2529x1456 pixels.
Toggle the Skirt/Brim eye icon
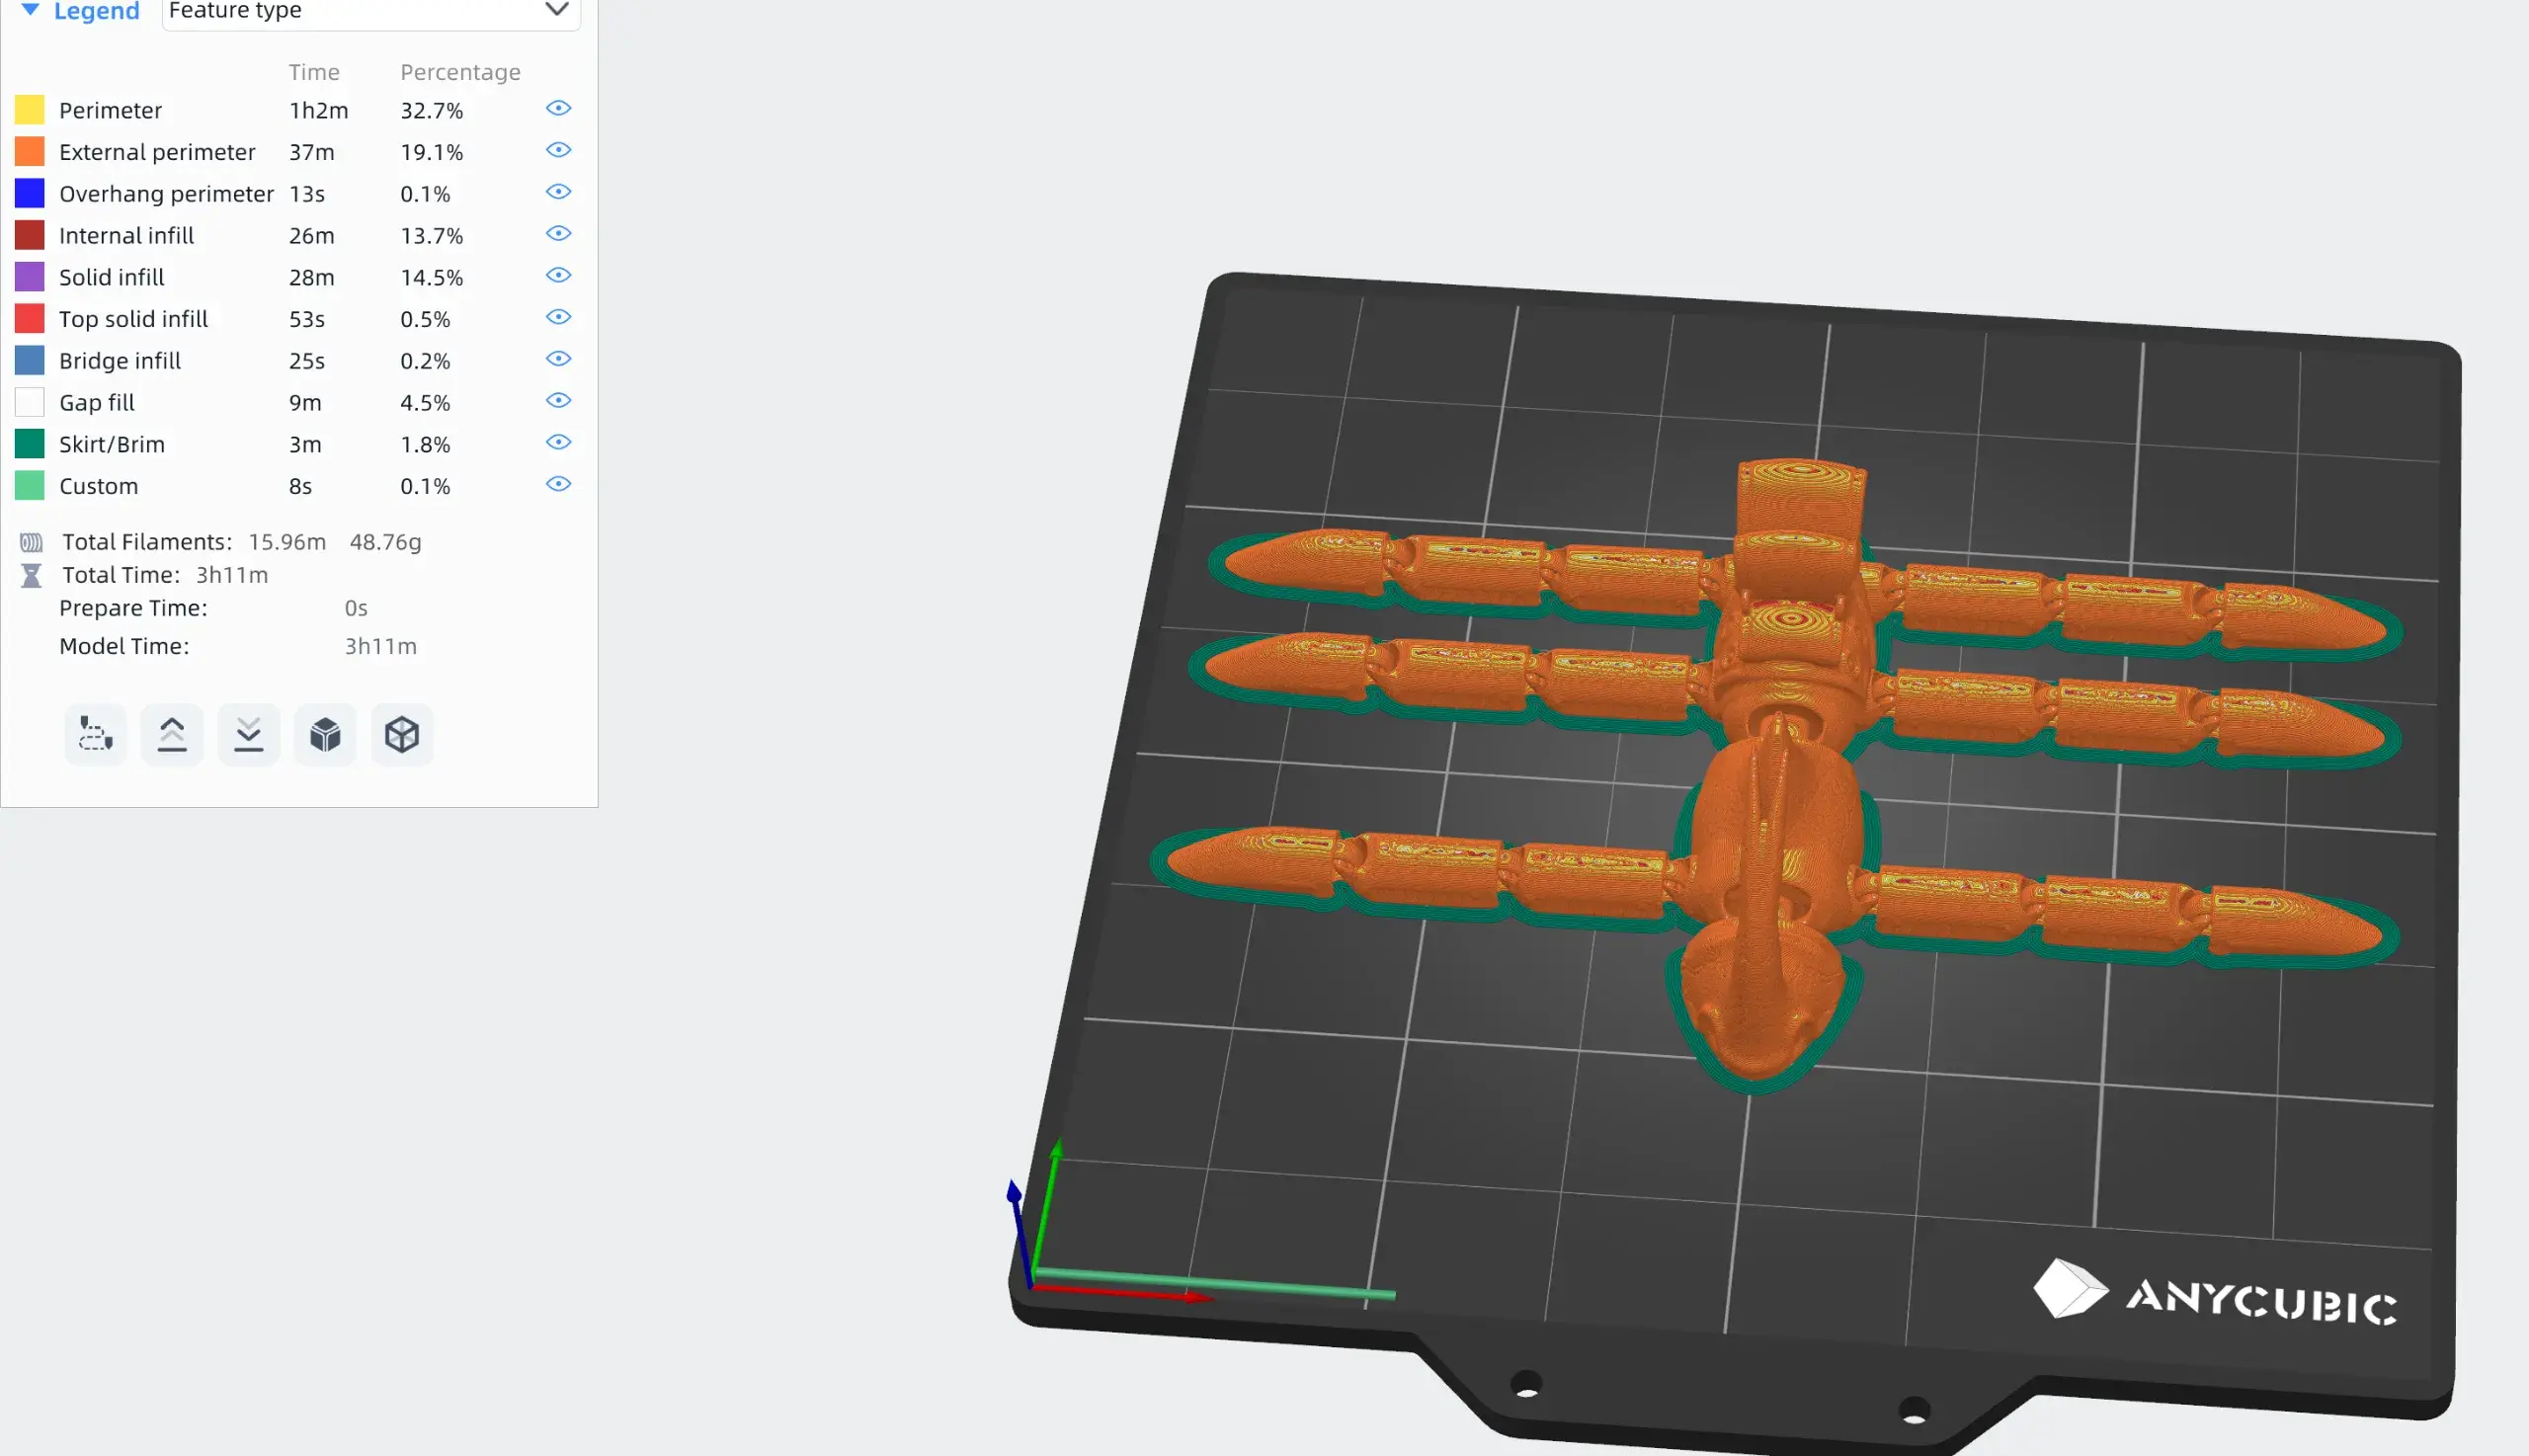[x=558, y=442]
